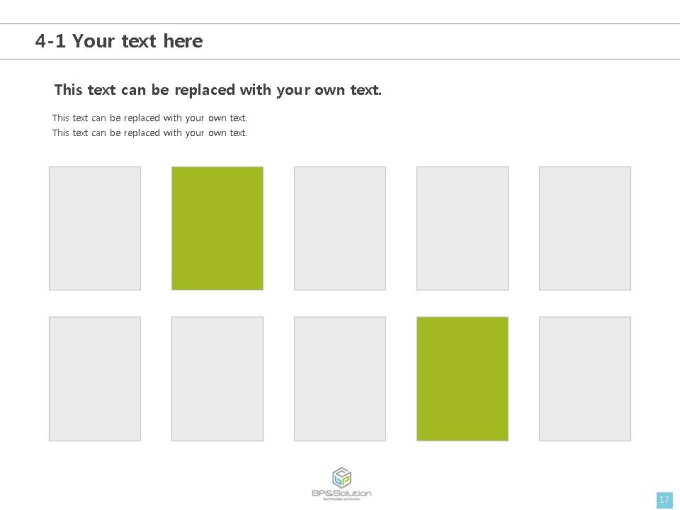This screenshot has width=680, height=510.
Task: Click the tiny tagline beneath BP&Solution
Action: pos(342,499)
